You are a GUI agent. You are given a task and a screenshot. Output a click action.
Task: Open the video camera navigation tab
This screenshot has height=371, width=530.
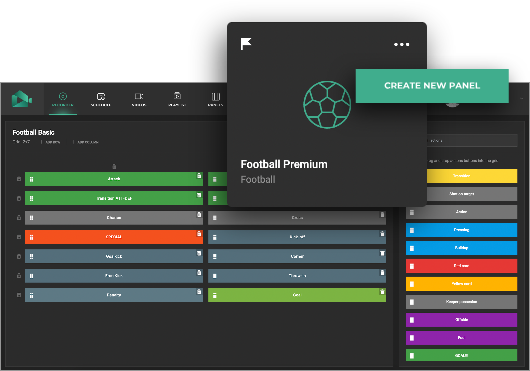[x=139, y=100]
